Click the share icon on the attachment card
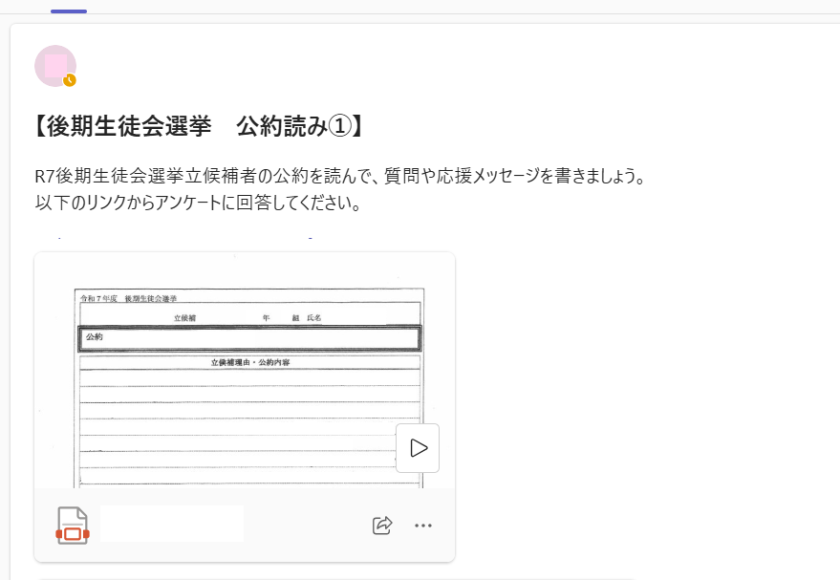Screen dimensions: 840x580 [x=382, y=525]
